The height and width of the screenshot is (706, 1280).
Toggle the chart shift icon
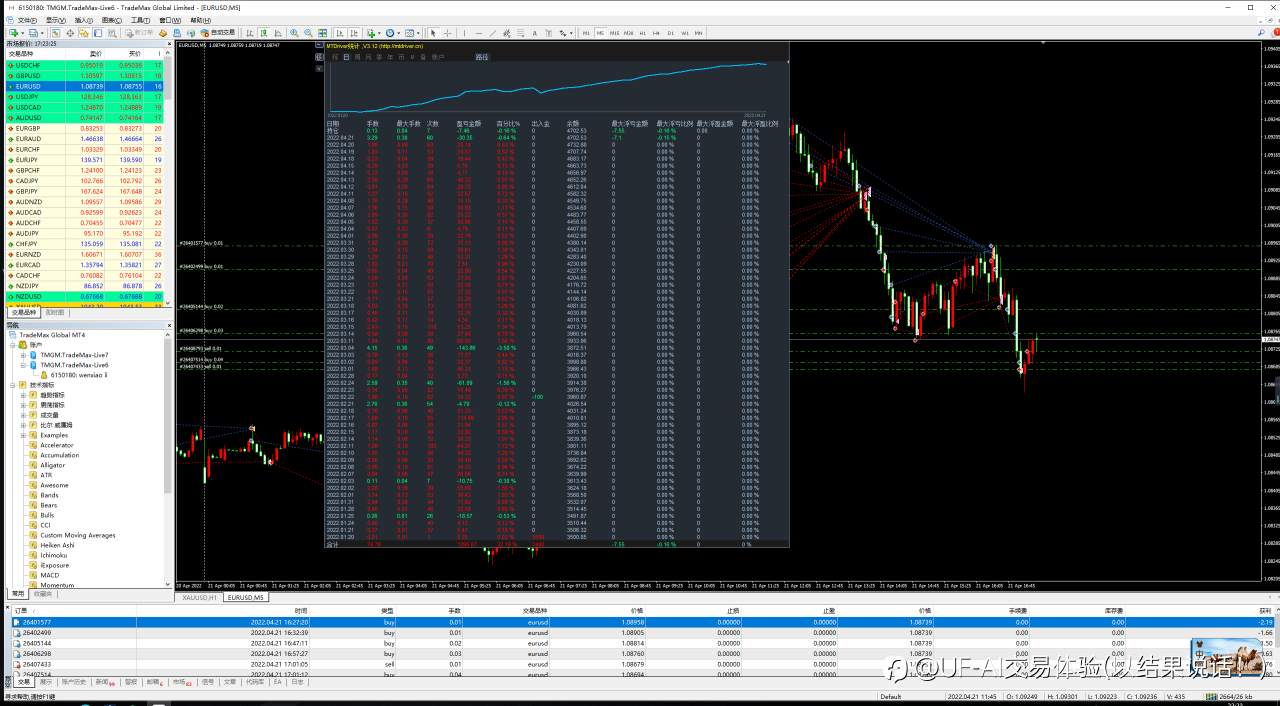tap(354, 33)
